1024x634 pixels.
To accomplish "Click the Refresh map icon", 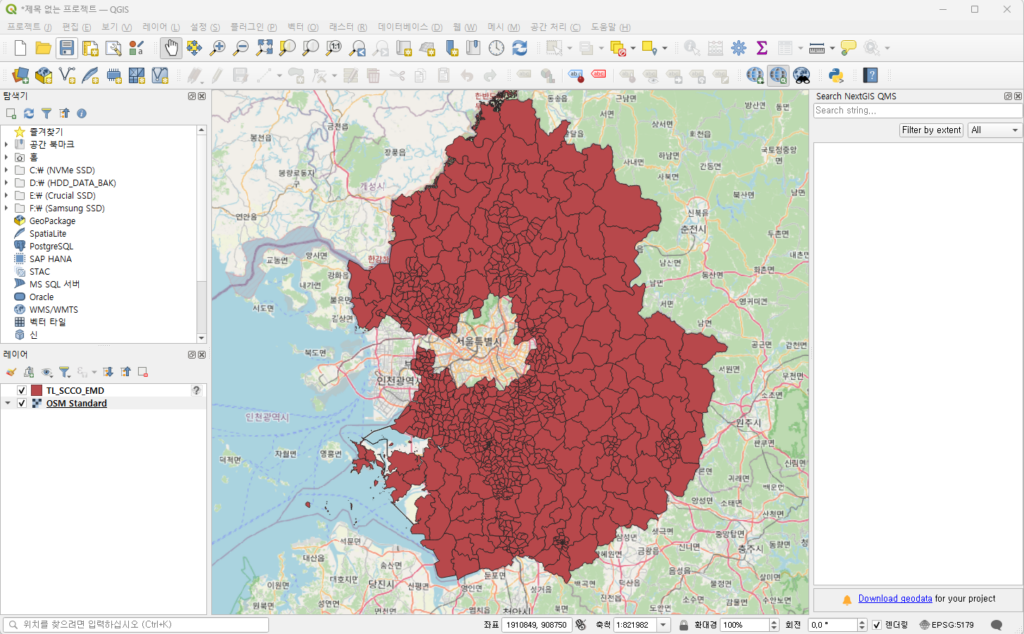I will (520, 47).
